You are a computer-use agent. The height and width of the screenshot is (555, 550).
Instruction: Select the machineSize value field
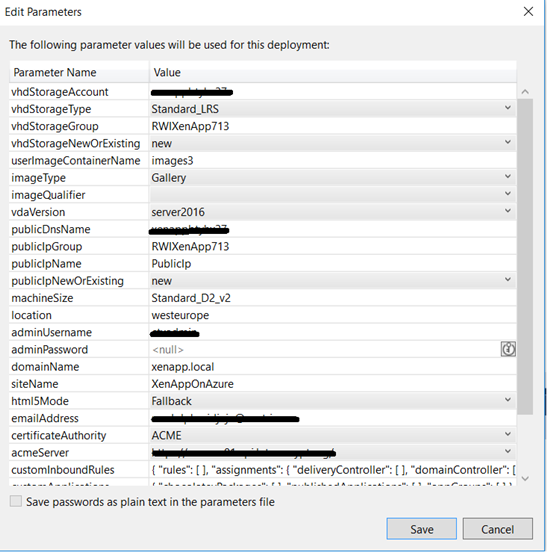[x=333, y=298]
